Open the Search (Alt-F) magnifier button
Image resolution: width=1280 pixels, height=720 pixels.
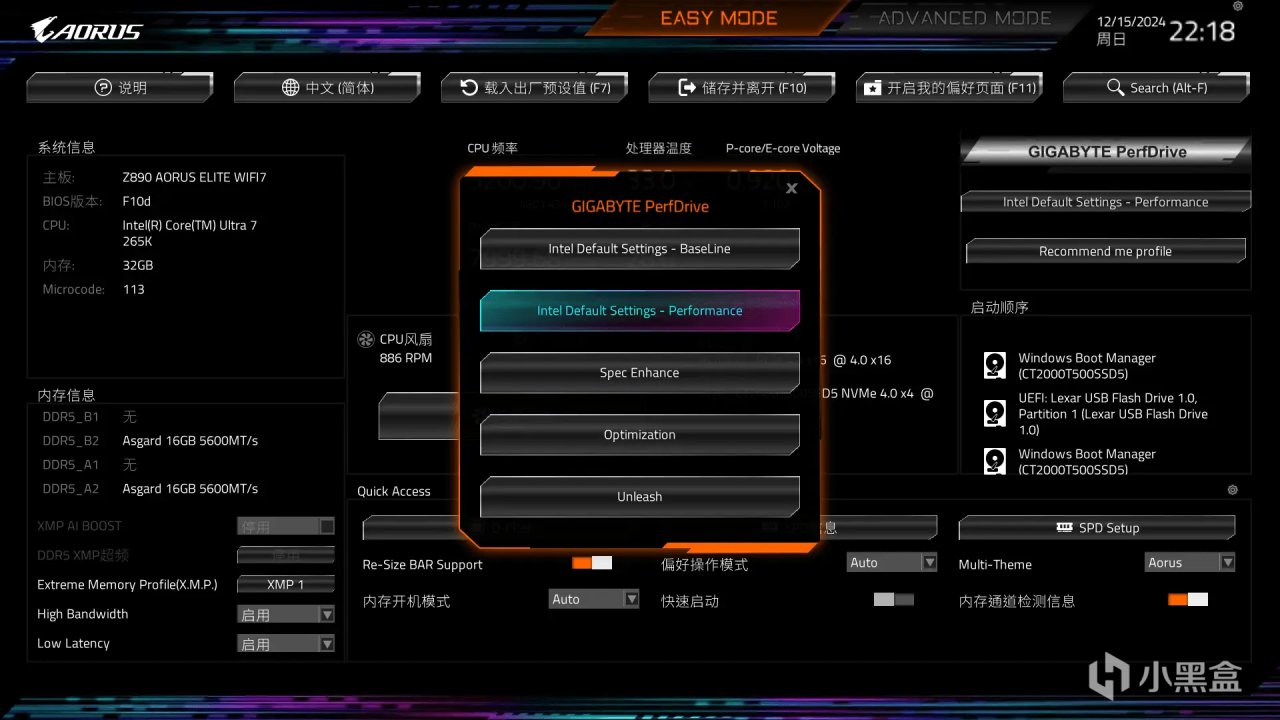point(1156,88)
